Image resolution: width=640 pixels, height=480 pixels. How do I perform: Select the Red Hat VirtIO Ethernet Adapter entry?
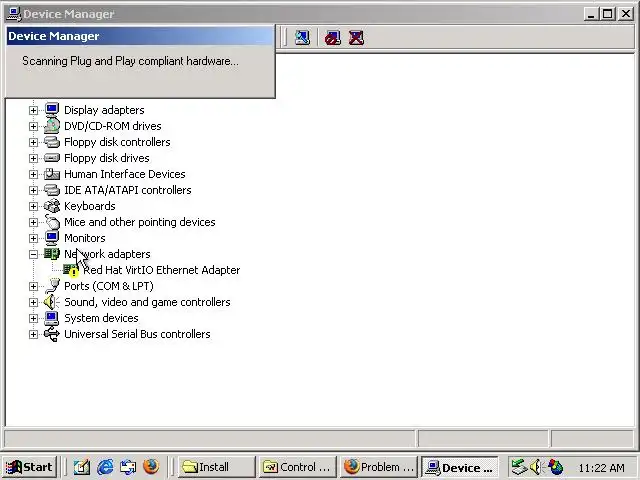tap(162, 270)
